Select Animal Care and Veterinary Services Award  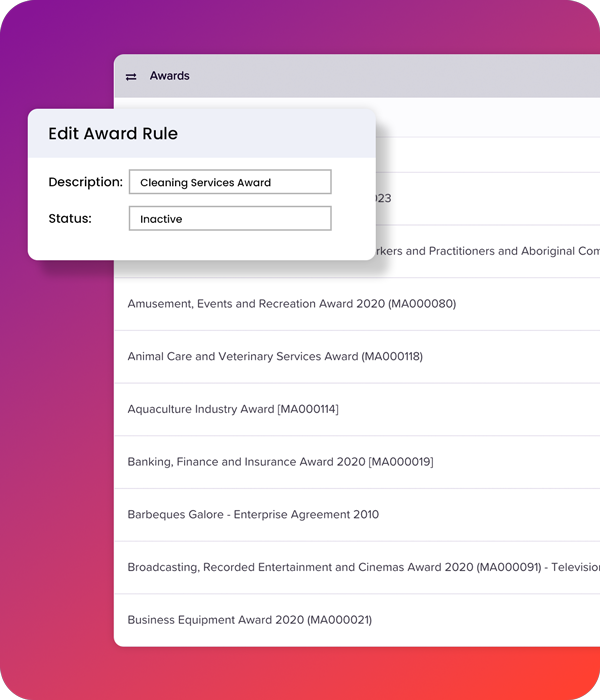pos(274,356)
